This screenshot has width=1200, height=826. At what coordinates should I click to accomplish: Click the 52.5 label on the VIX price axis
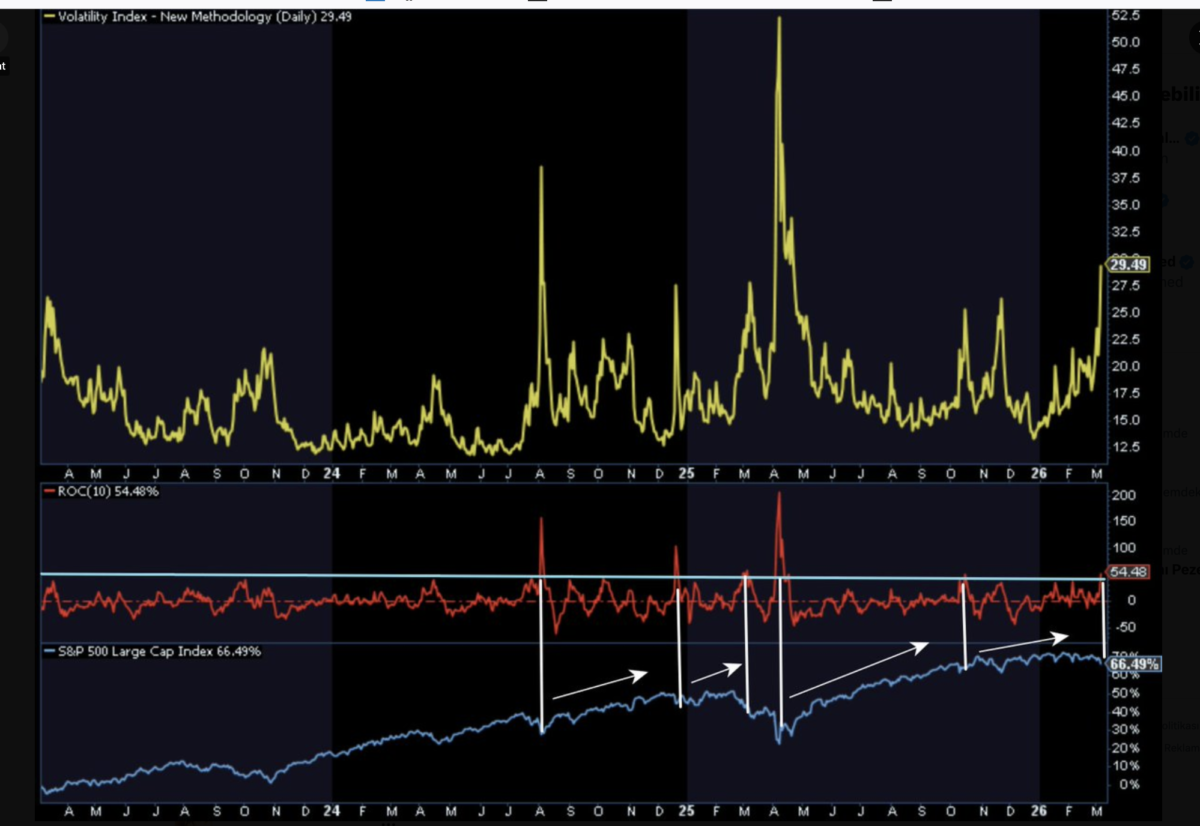coord(1125,16)
